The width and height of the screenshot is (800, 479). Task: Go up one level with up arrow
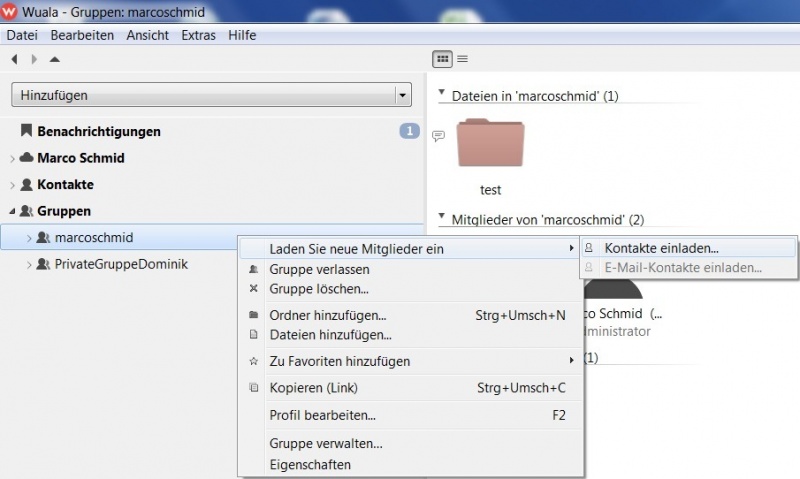[55, 59]
